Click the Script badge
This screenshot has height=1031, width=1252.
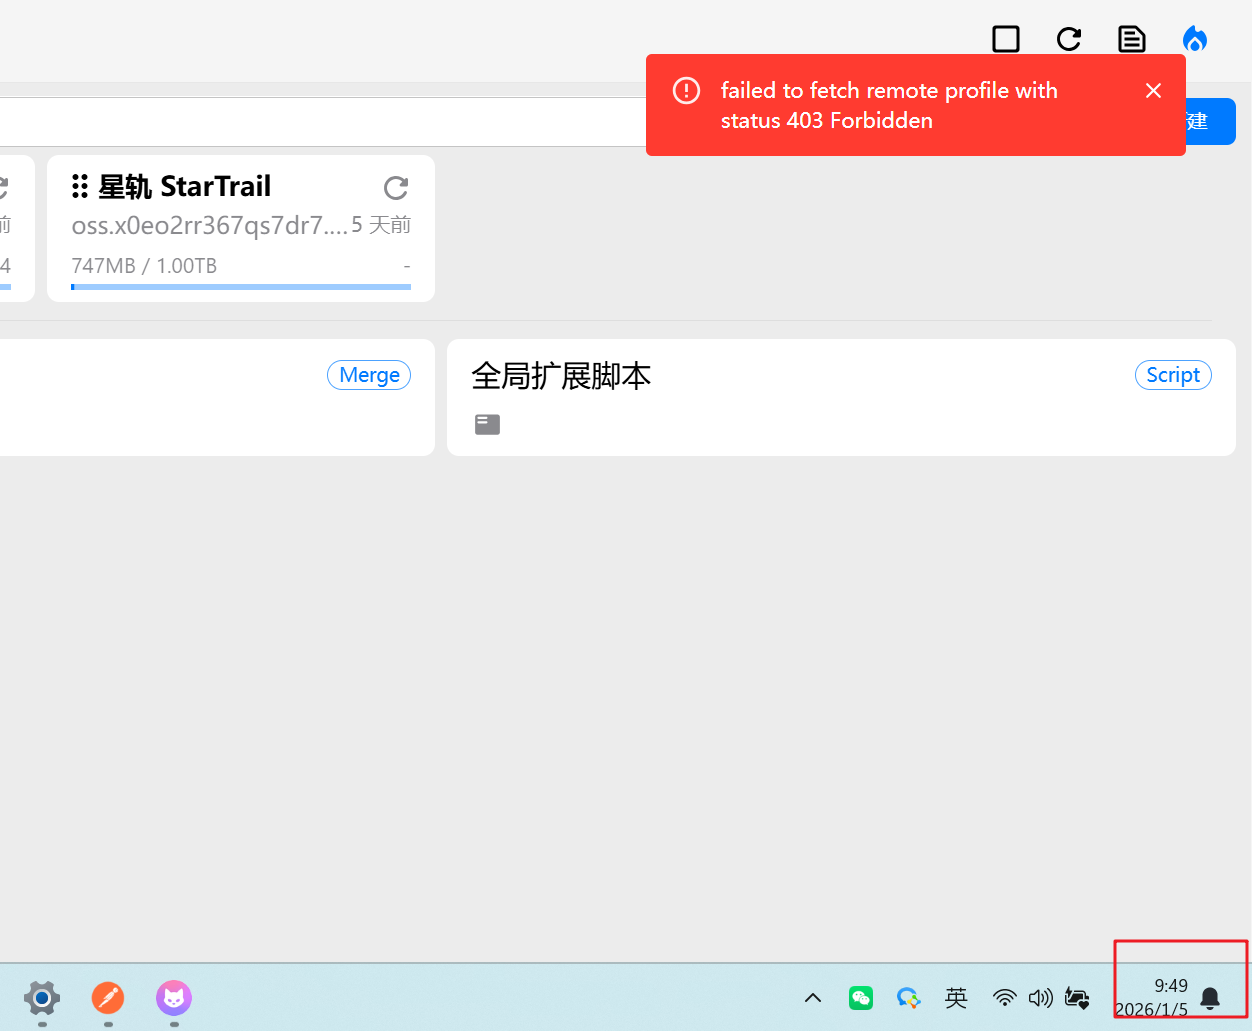click(1173, 375)
